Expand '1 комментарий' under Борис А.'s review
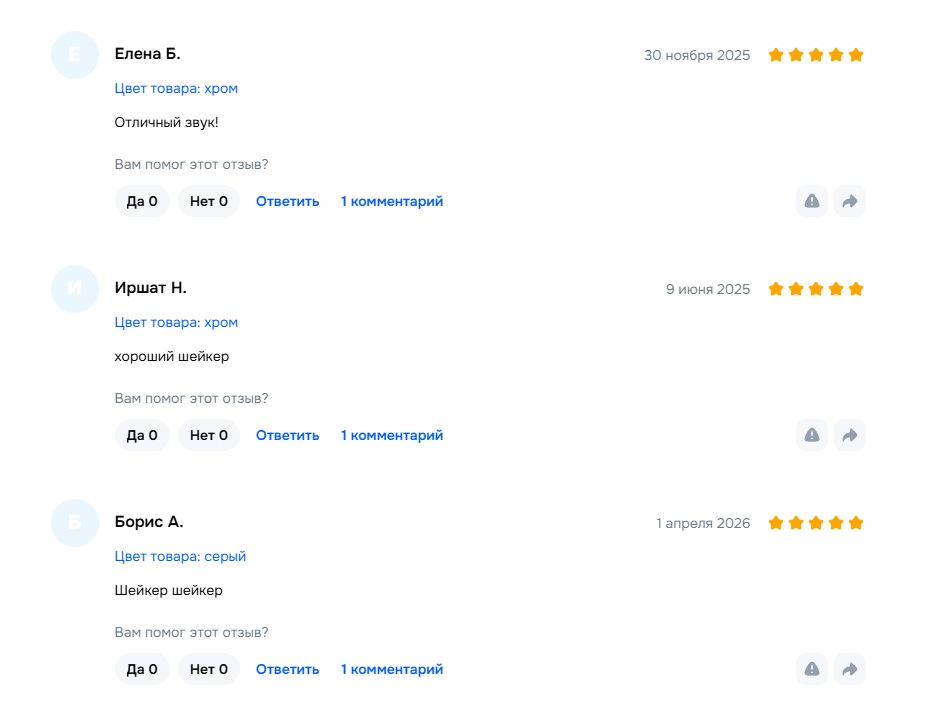 click(x=392, y=669)
